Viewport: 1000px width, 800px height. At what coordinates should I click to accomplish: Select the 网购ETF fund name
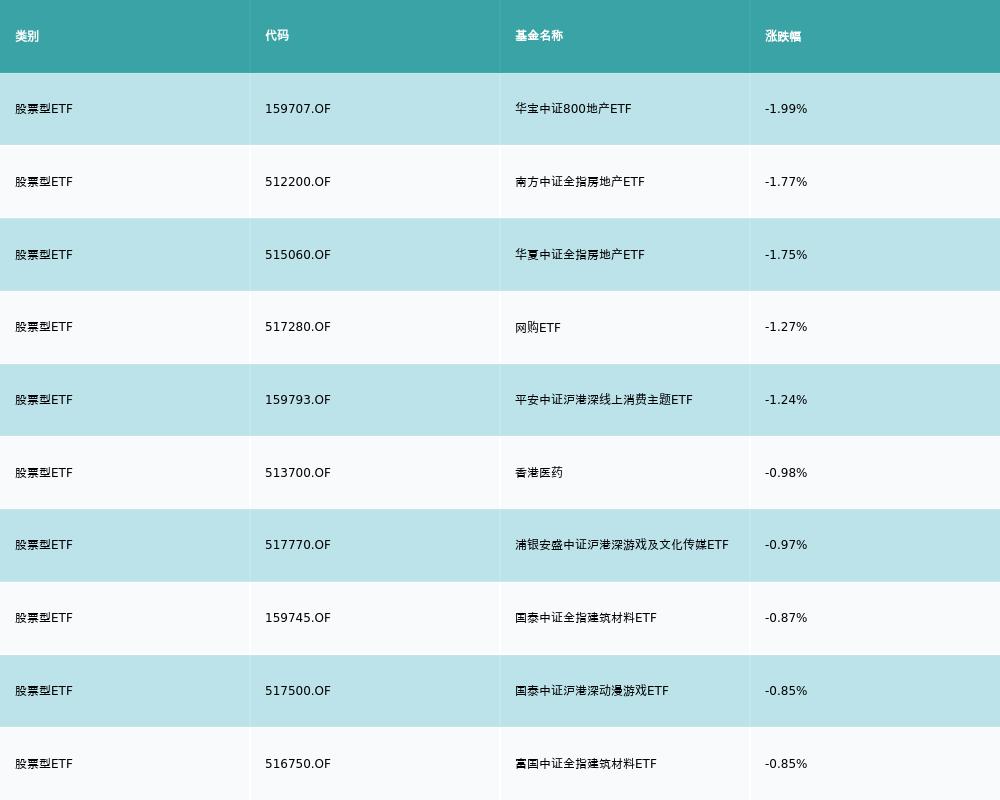click(538, 327)
